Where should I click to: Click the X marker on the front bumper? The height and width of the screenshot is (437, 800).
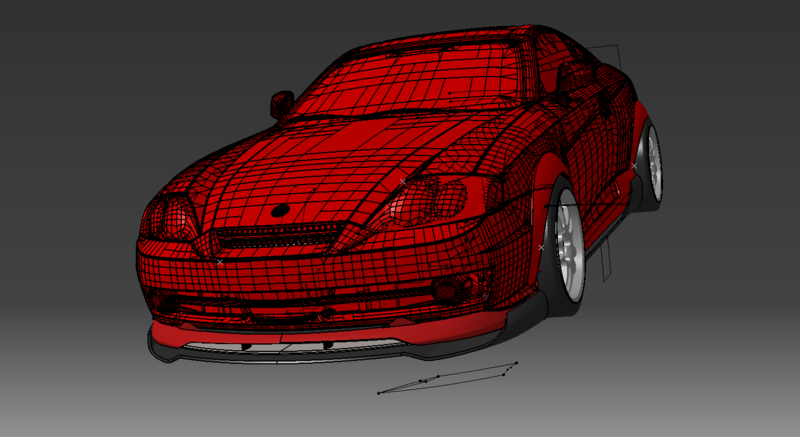pos(220,262)
